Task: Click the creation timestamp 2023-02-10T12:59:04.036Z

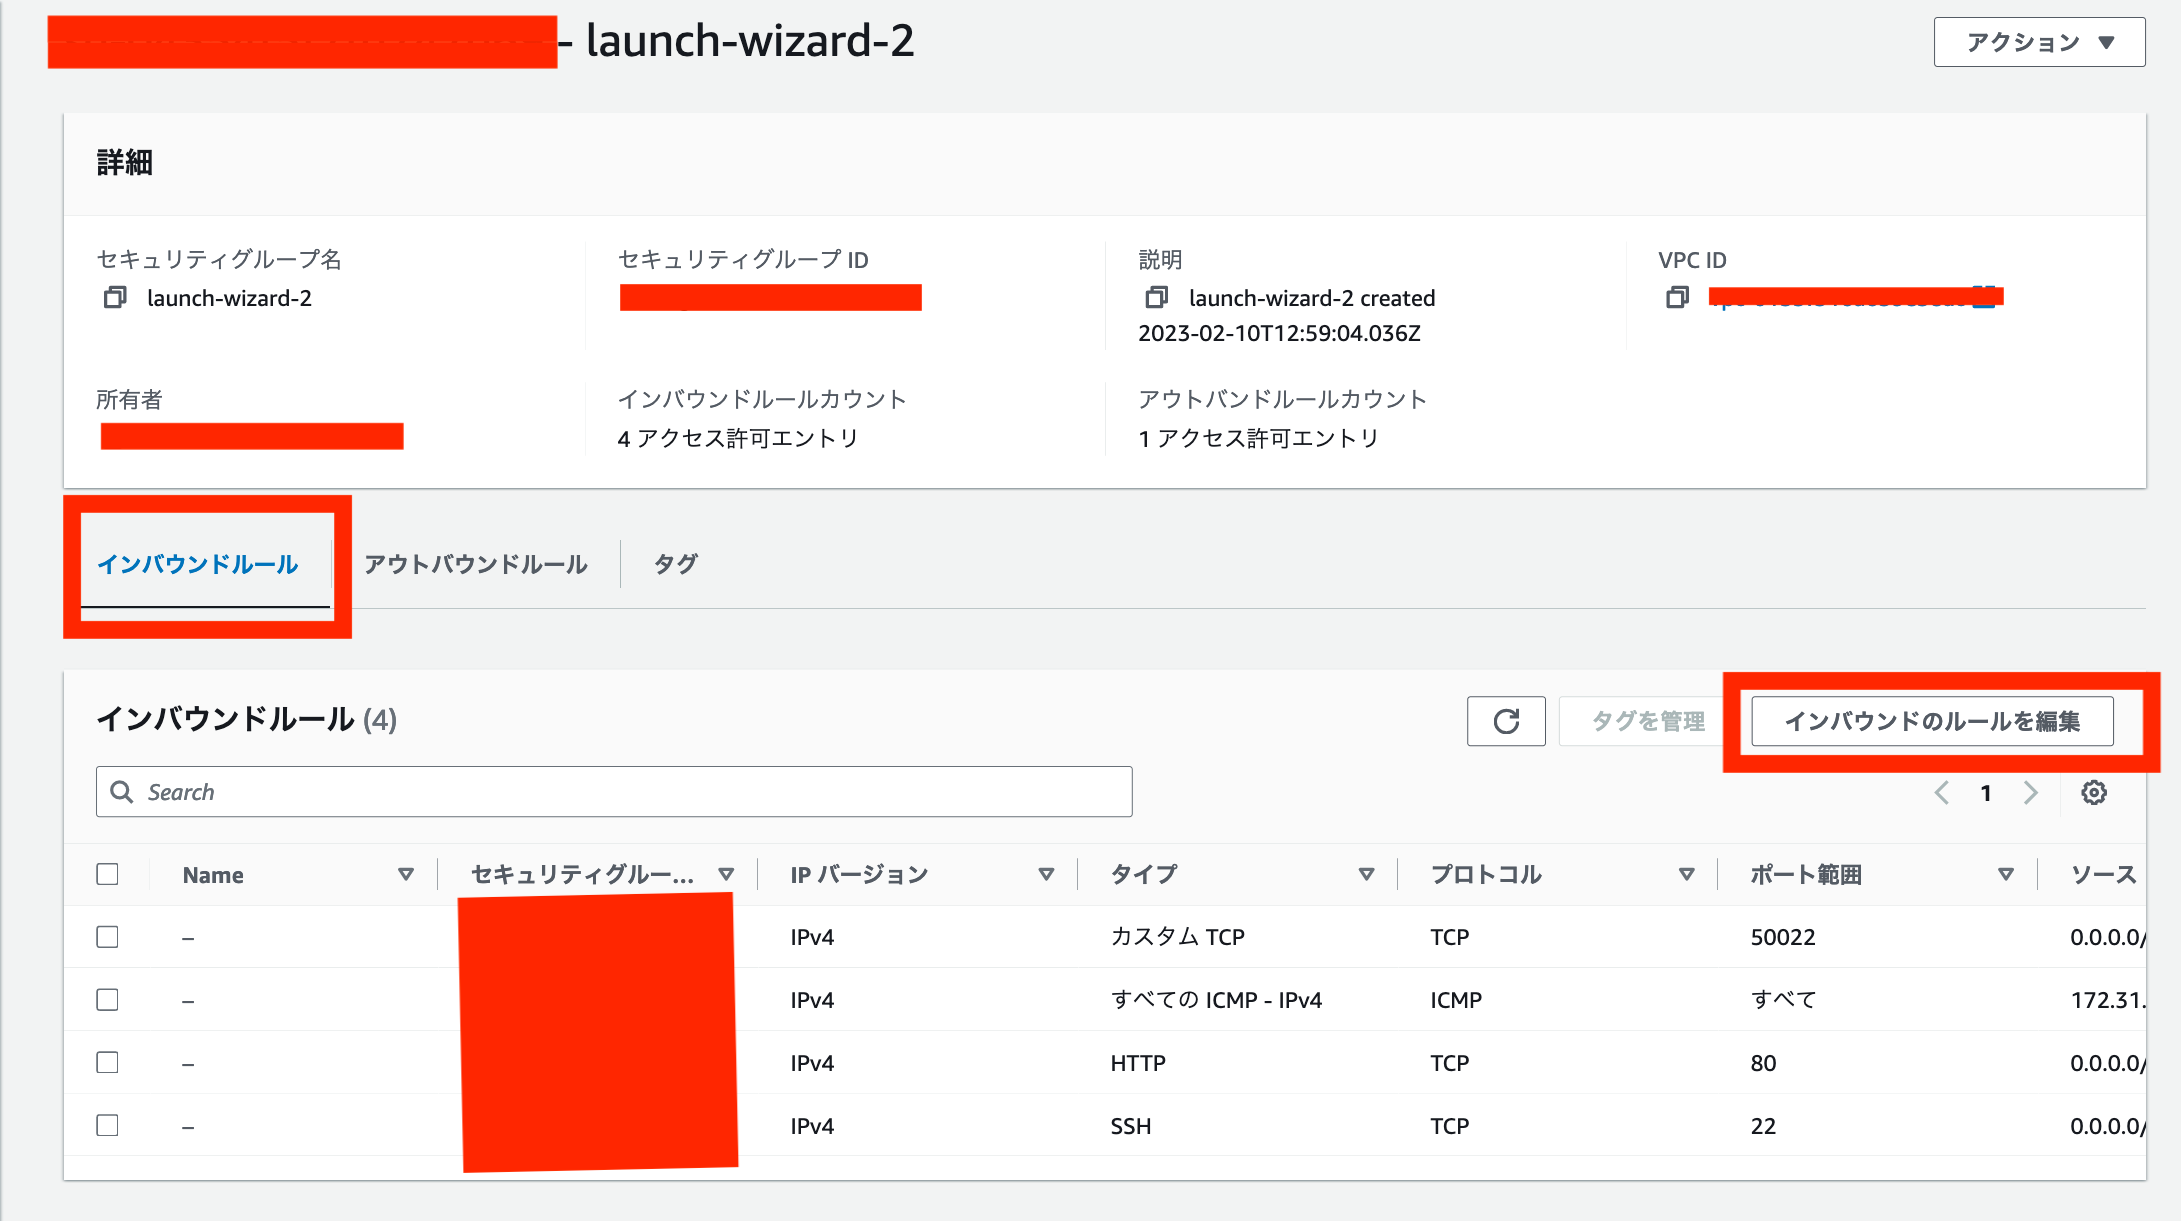Action: pyautogui.click(x=1279, y=333)
